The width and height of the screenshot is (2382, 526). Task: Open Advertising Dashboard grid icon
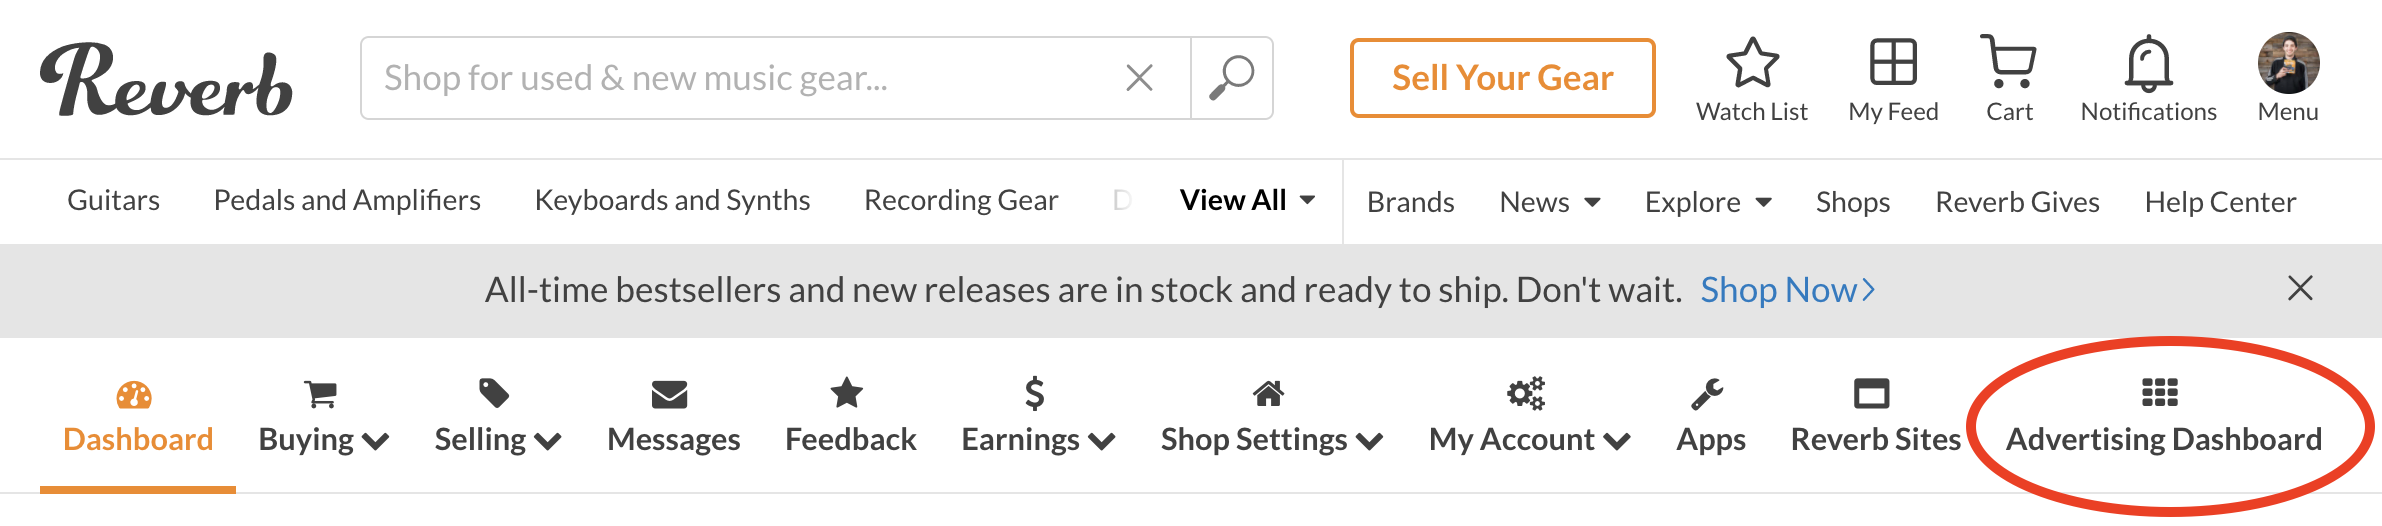click(2160, 393)
